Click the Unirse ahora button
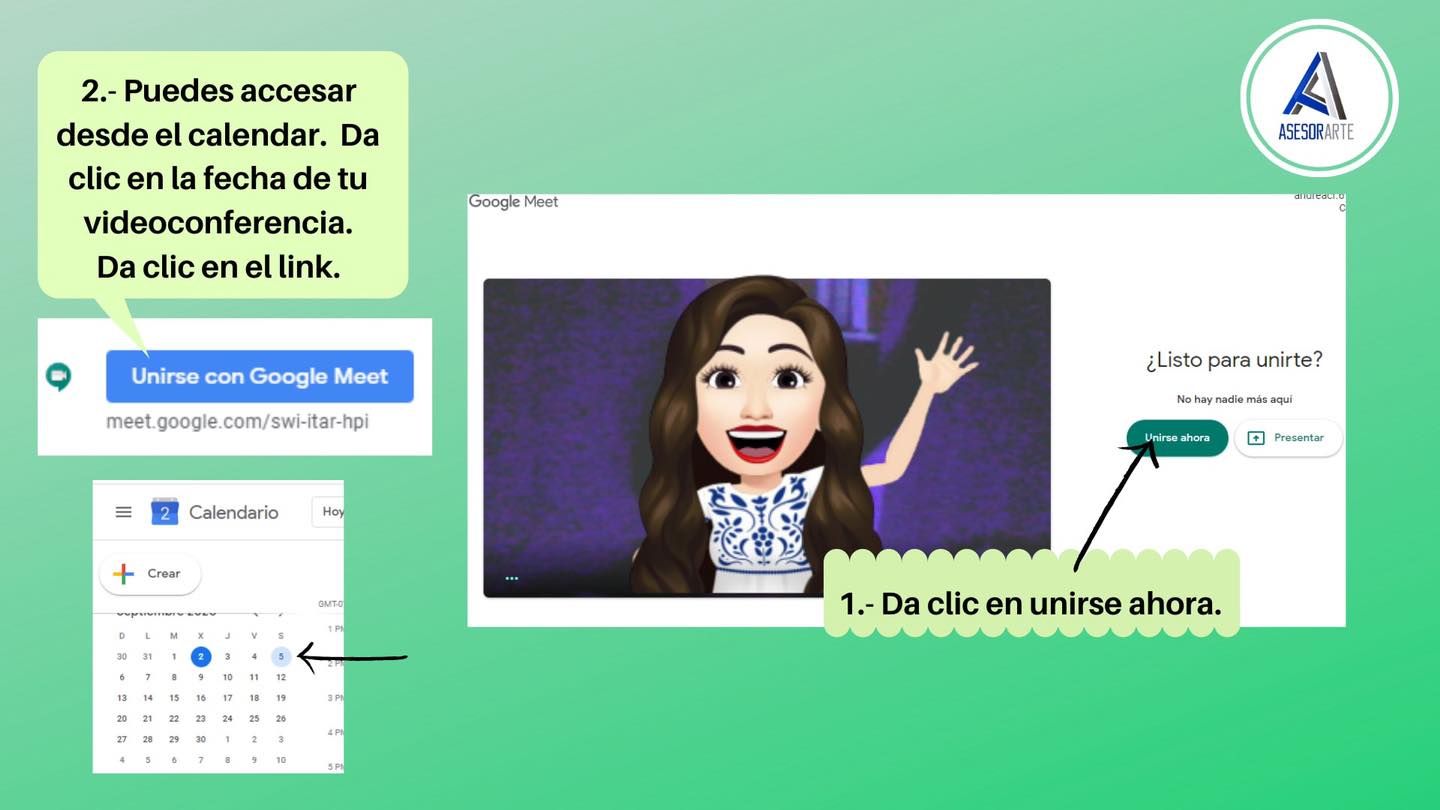Screen dimensions: 1440x810 pos(1177,438)
